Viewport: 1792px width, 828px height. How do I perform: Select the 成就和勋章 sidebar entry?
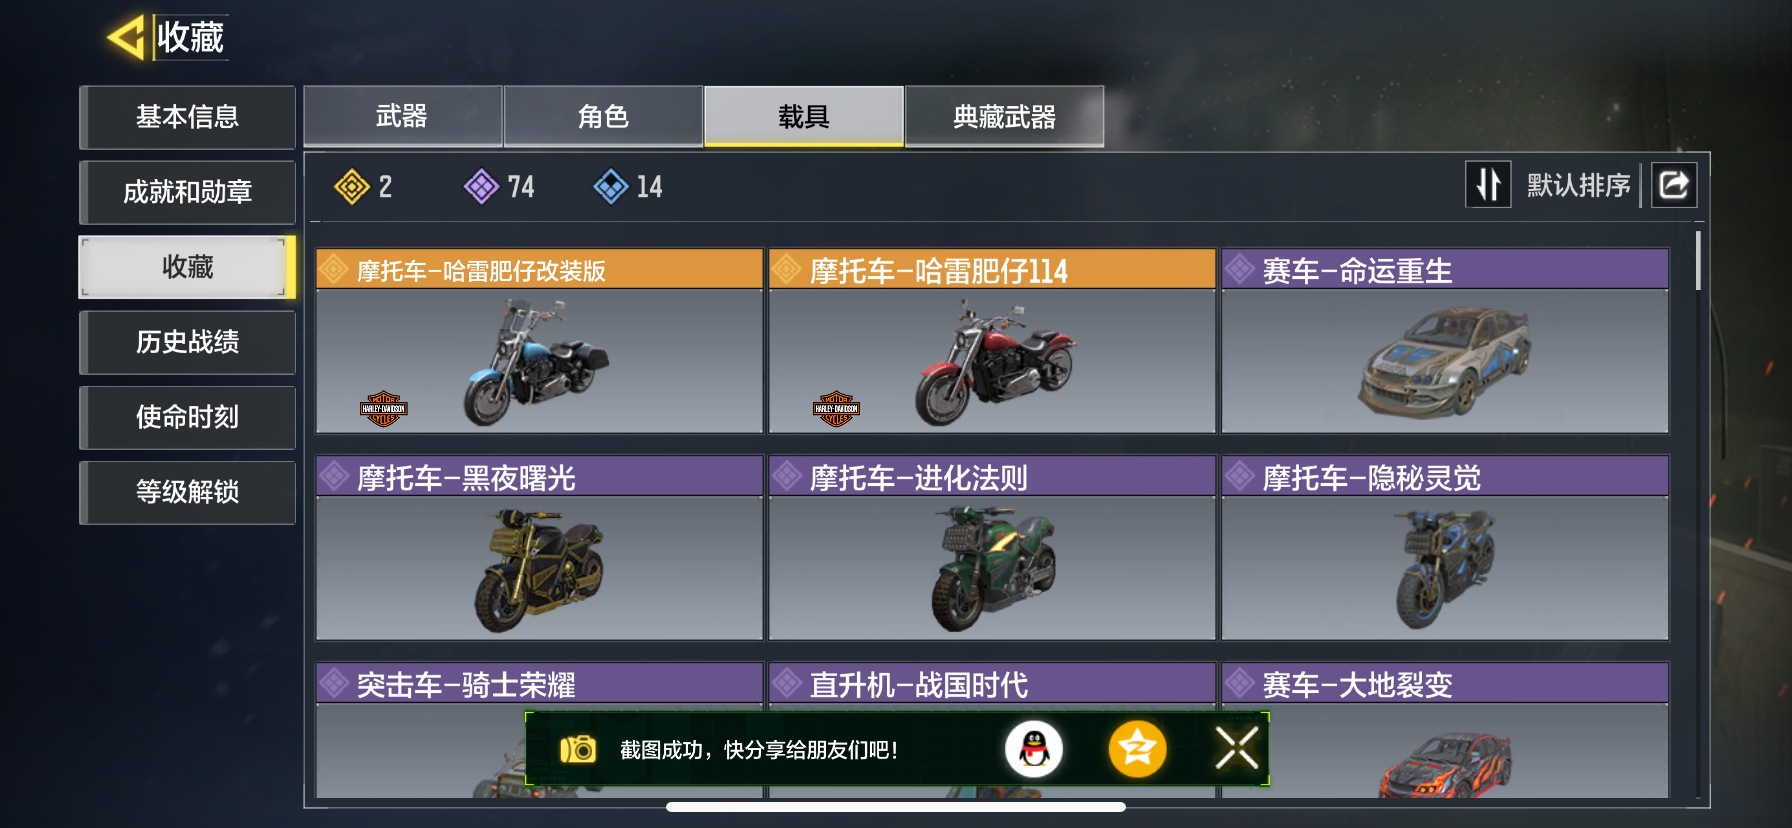point(187,192)
